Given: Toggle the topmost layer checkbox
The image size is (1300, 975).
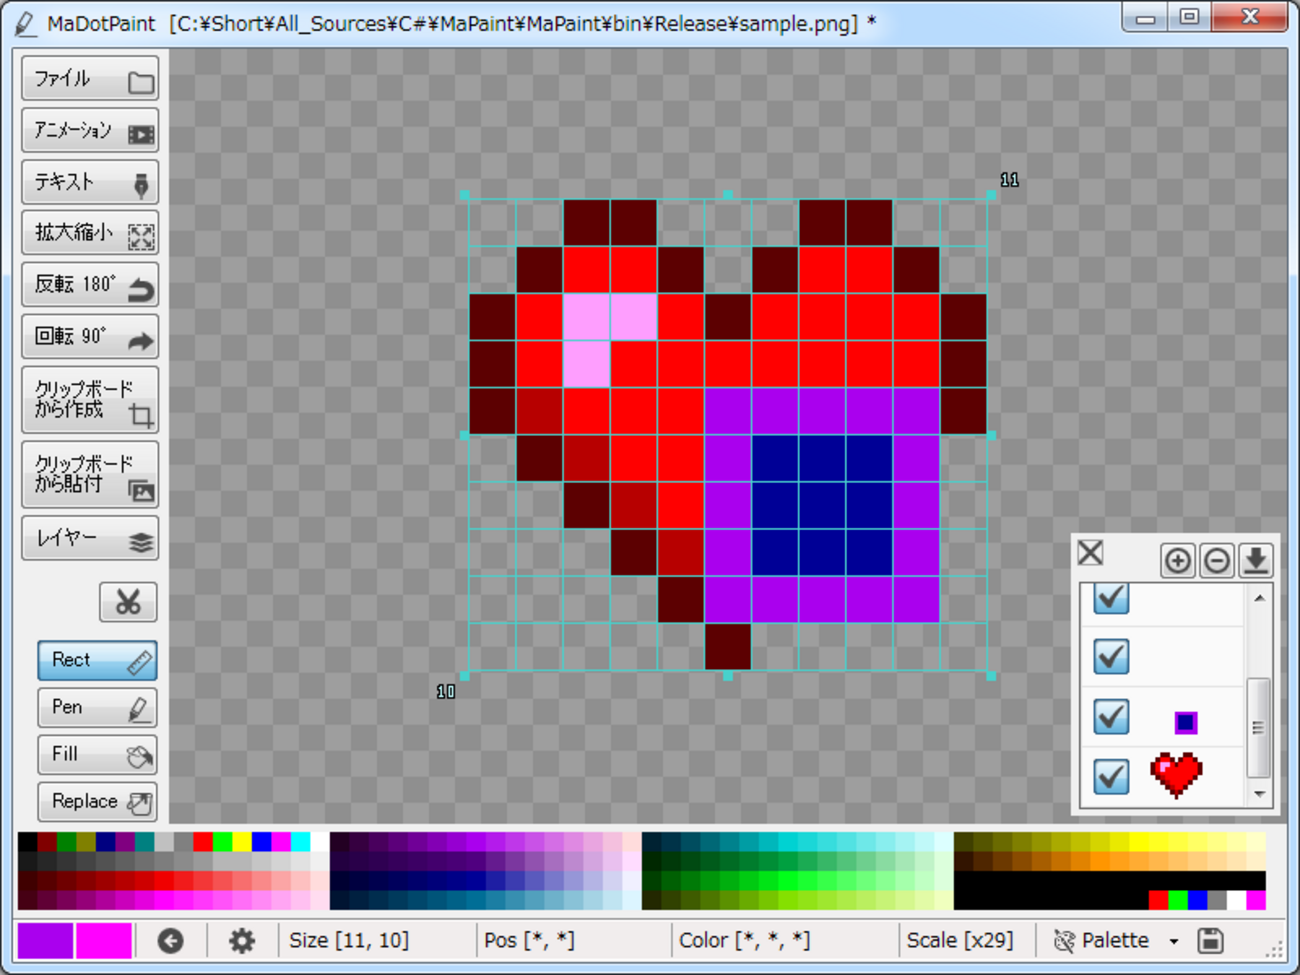Looking at the screenshot, I should pyautogui.click(x=1111, y=598).
